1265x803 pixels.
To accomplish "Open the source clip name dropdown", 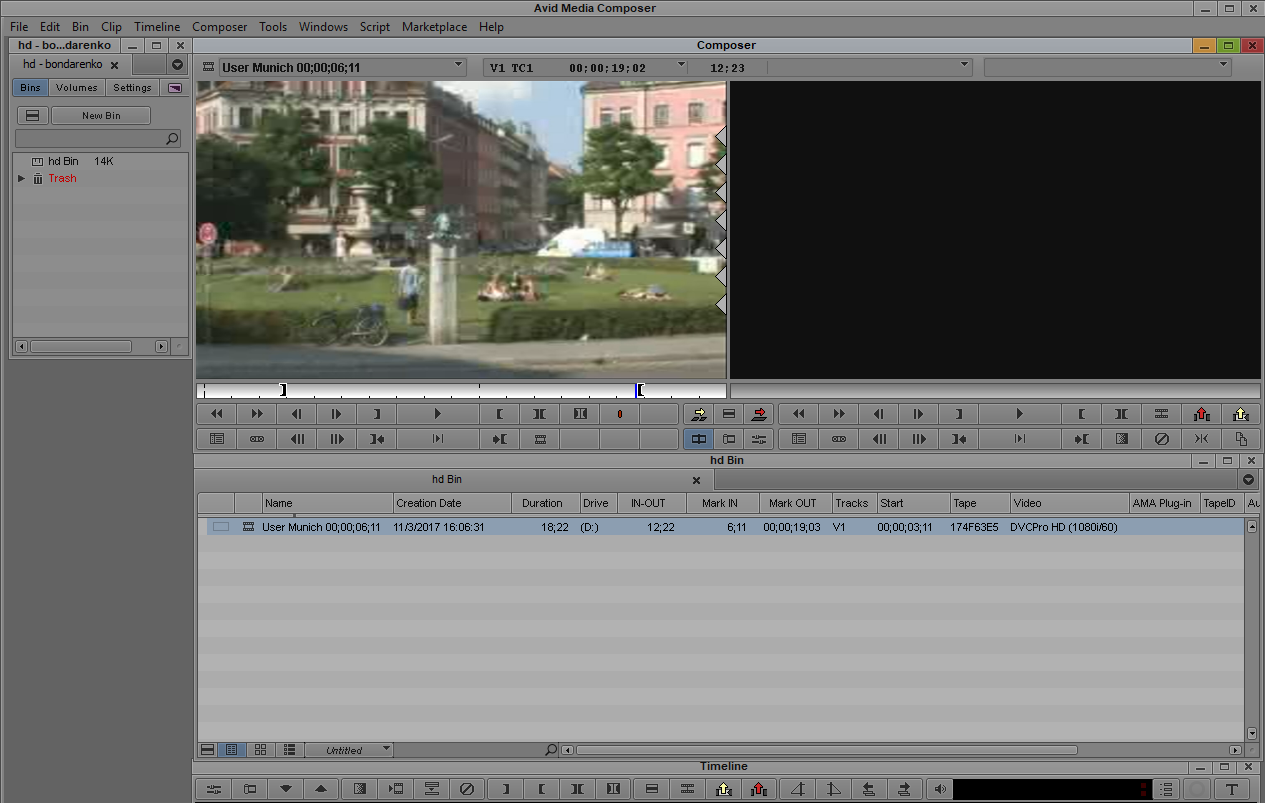I will 459,65.
